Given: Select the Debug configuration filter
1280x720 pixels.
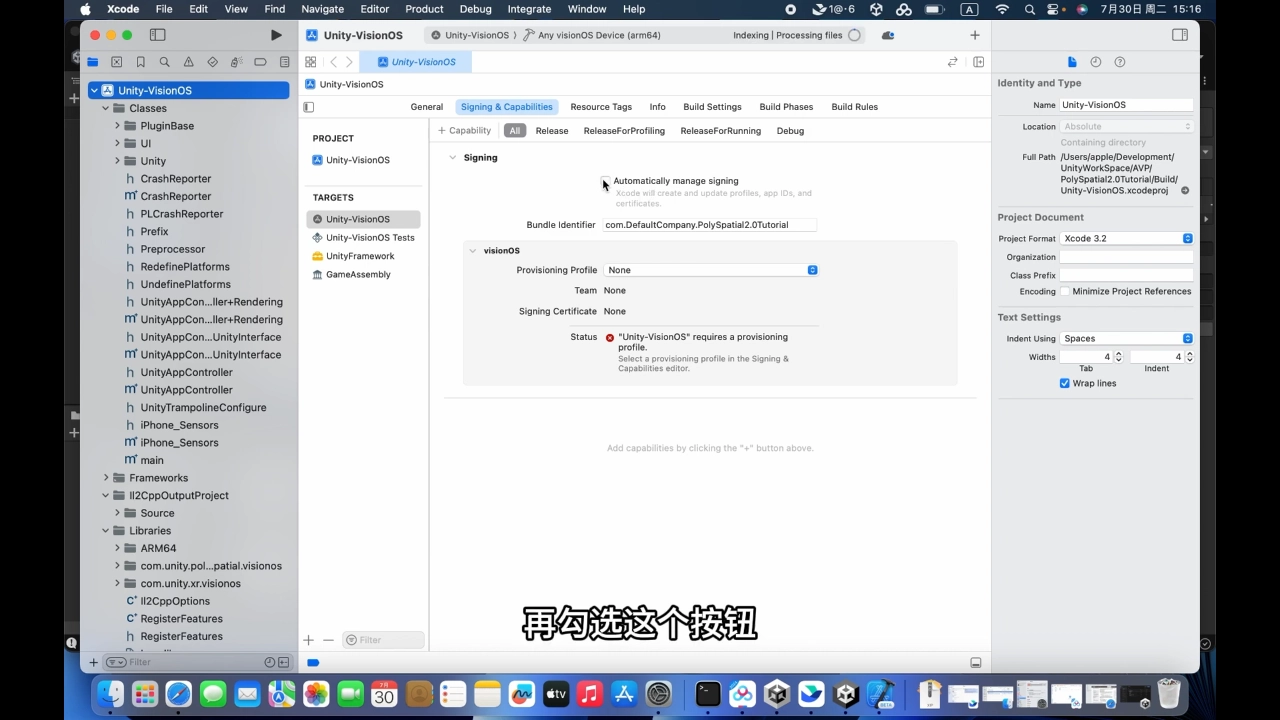Looking at the screenshot, I should click(x=790, y=131).
